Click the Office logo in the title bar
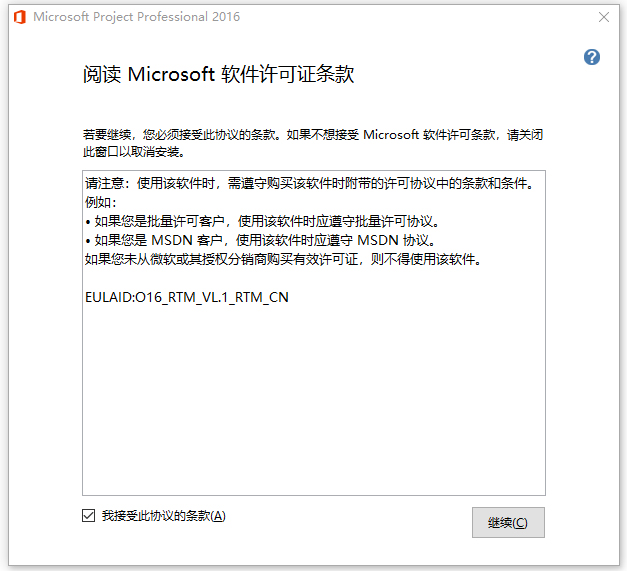Viewport: 627px width, 571px height. [x=18, y=17]
